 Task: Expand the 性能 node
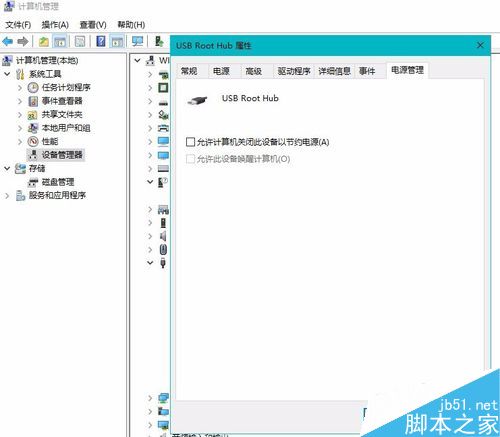tap(20, 141)
